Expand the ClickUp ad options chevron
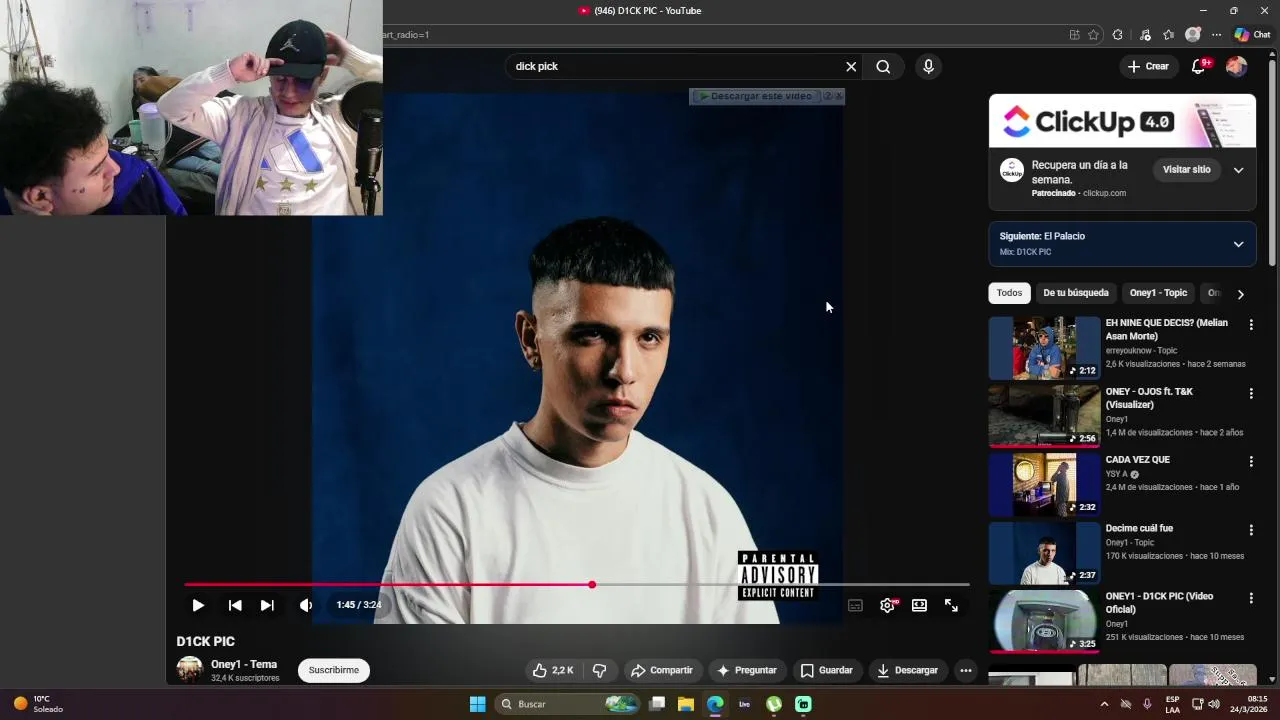The height and width of the screenshot is (720, 1280). (1238, 170)
